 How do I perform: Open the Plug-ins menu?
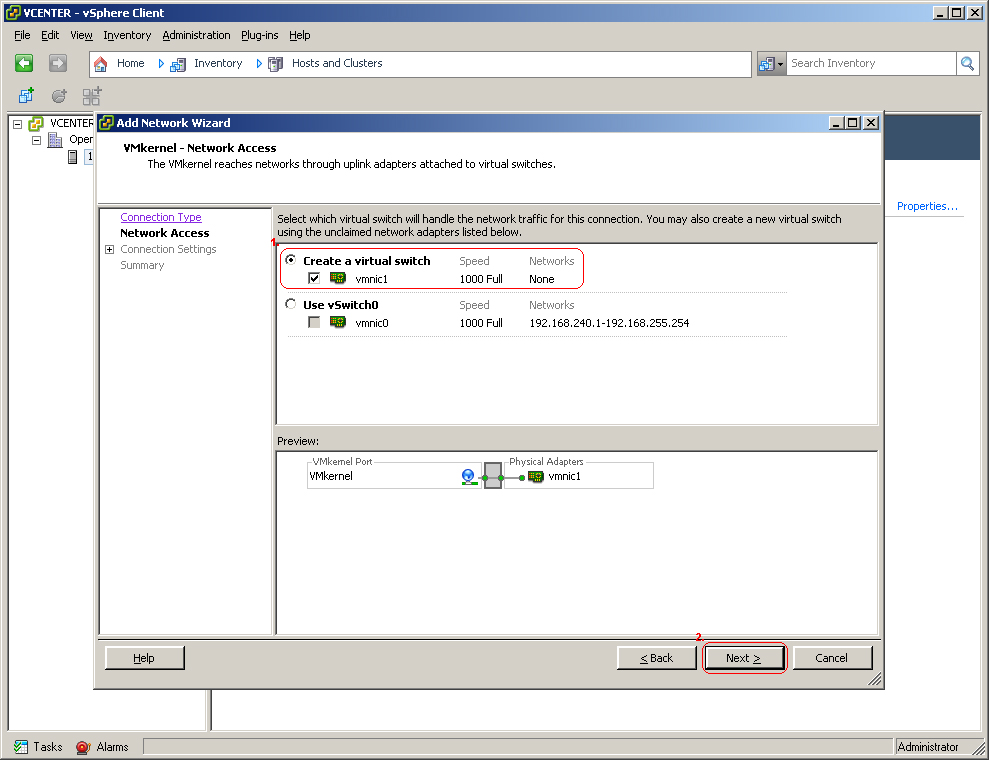pyautogui.click(x=259, y=35)
